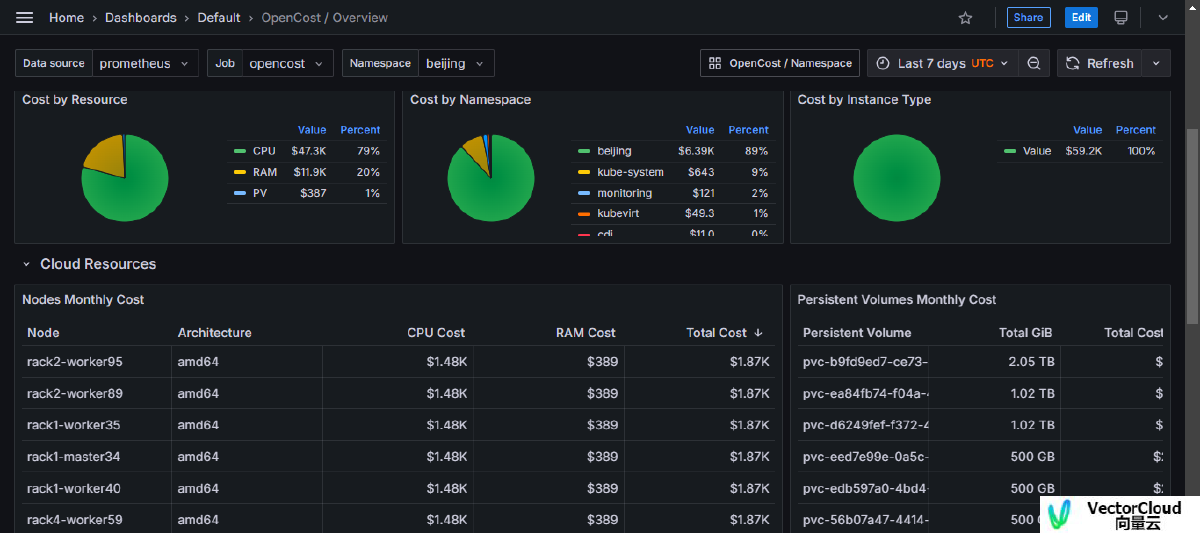Open the Default folder breadcrumb
1200x533 pixels.
[x=218, y=18]
